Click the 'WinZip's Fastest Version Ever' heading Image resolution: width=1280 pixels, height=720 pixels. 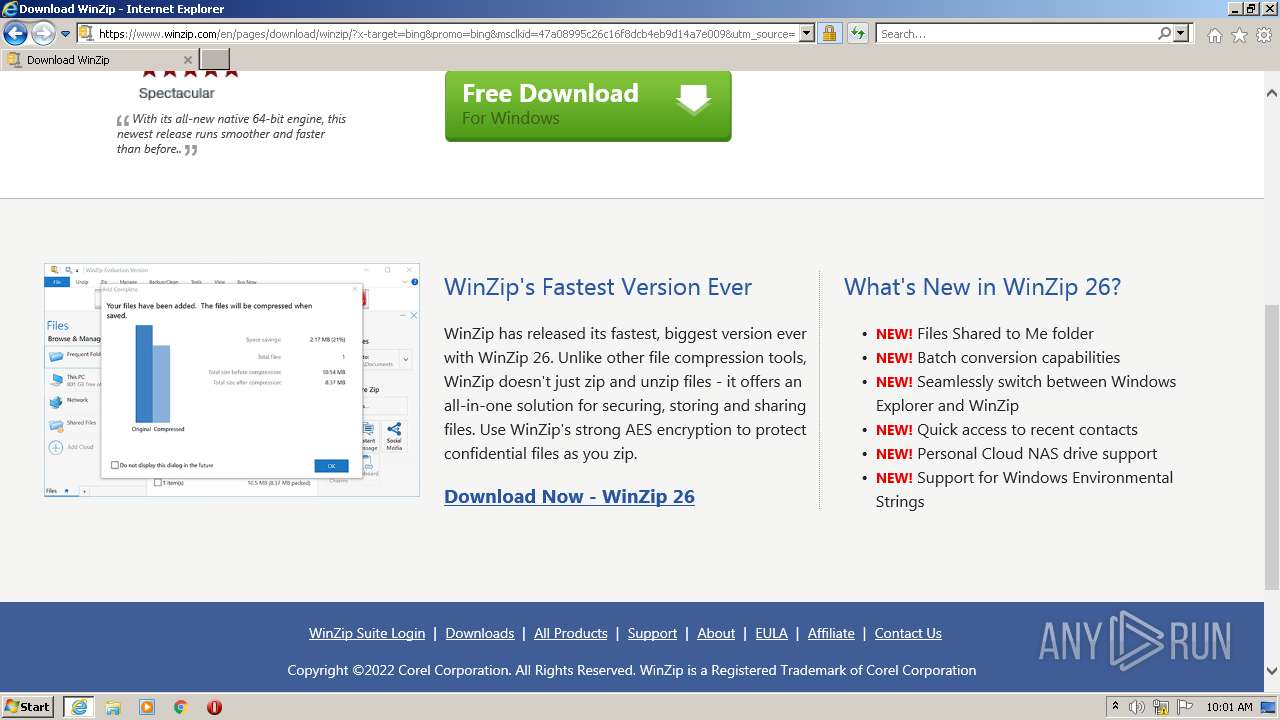point(598,287)
